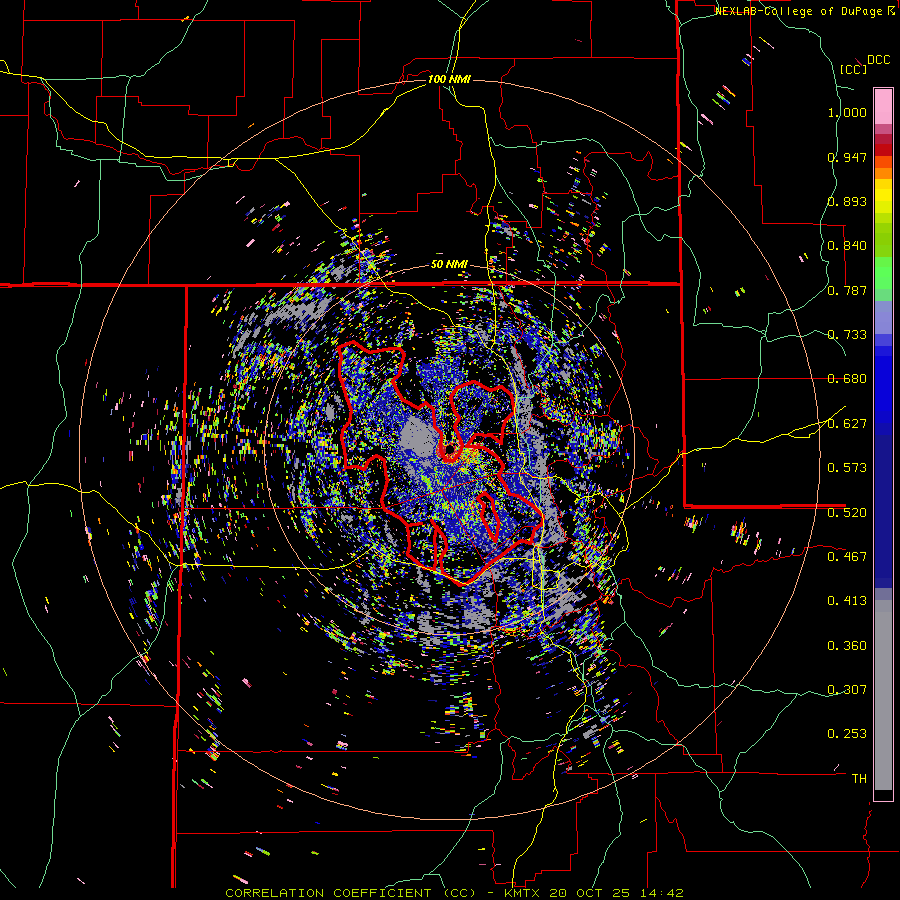Click the NEXLAB-College of DuPage credit text
900x900 pixels.
pos(801,11)
